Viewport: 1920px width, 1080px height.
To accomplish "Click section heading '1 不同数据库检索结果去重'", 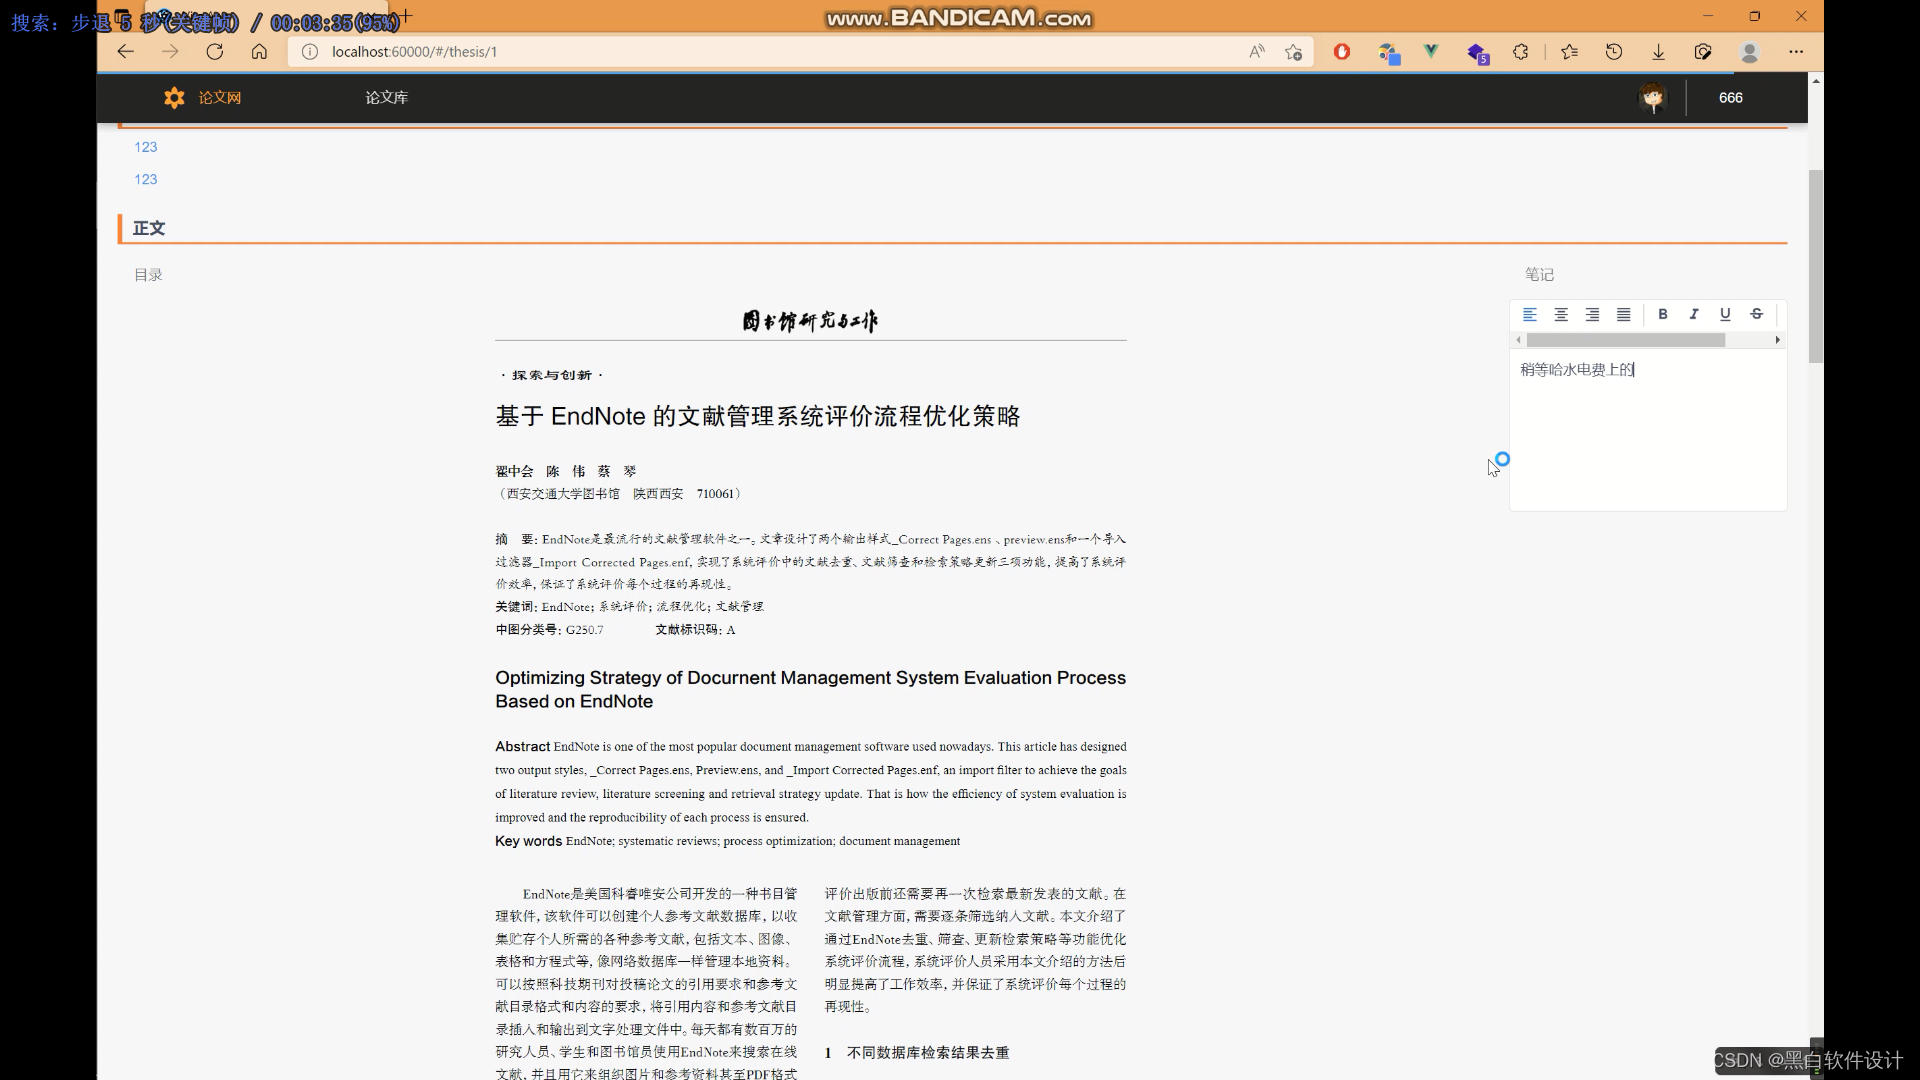I will click(x=917, y=1052).
